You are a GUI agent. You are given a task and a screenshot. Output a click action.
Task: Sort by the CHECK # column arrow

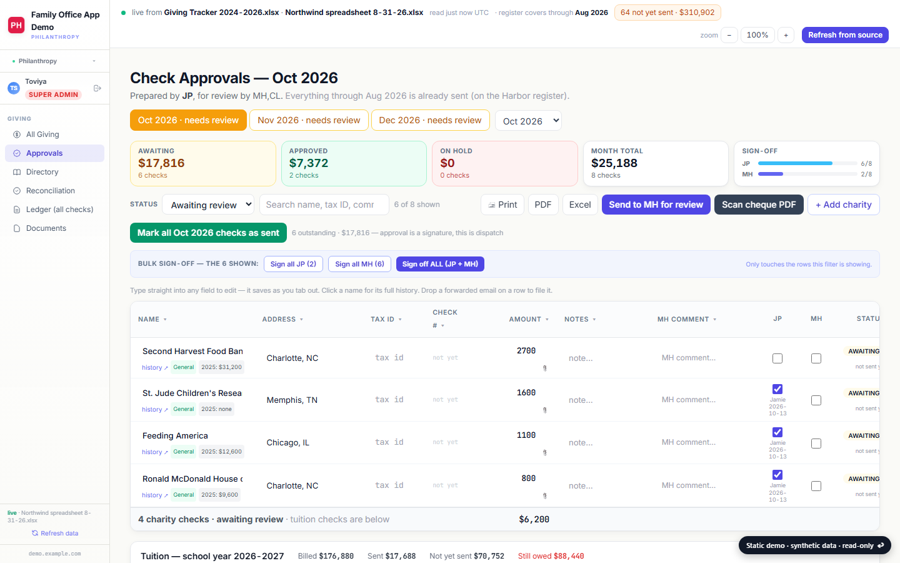click(443, 326)
